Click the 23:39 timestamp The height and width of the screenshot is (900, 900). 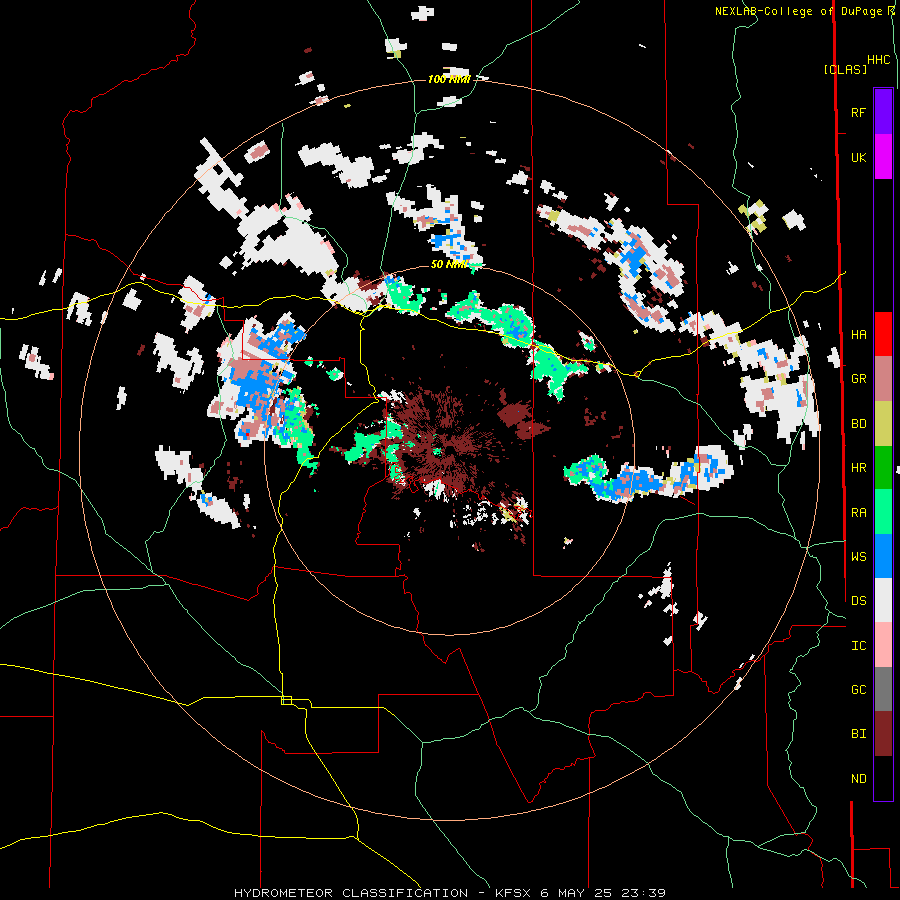644,893
